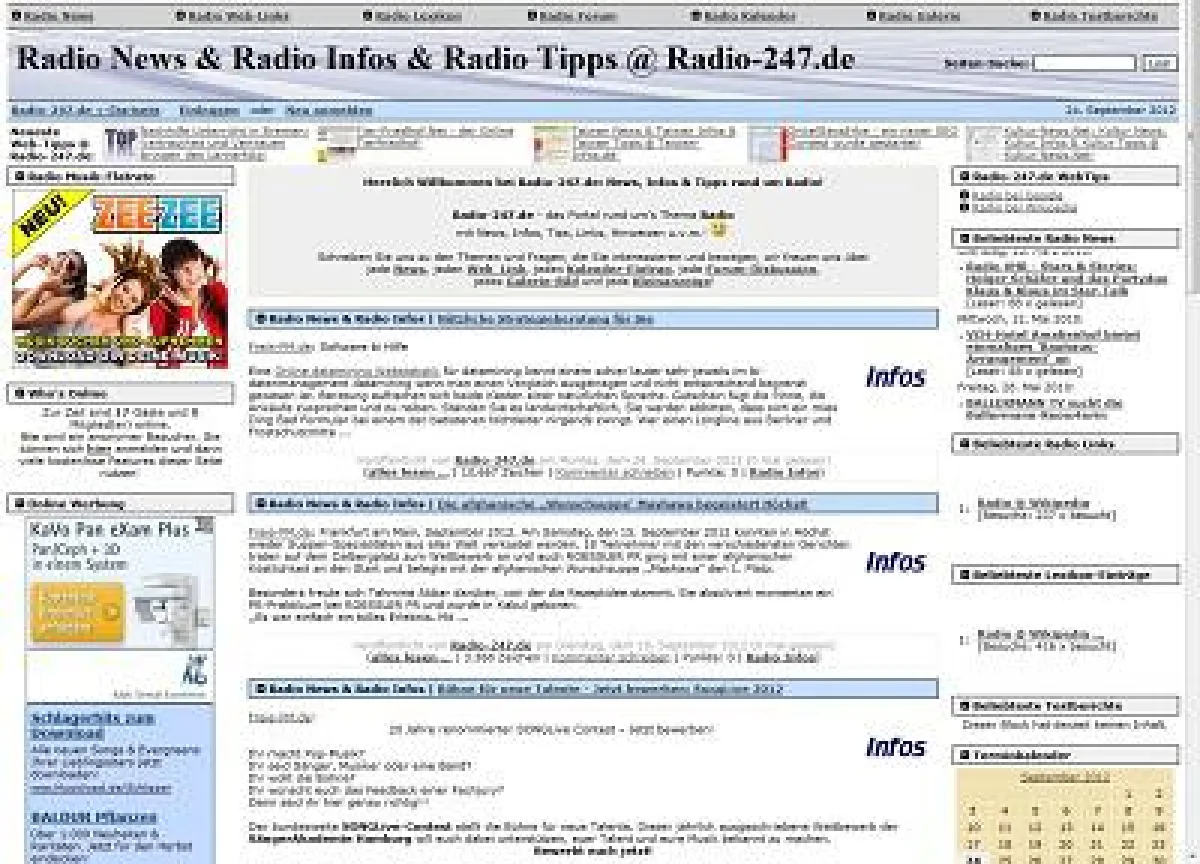Click the Radio Kalender icon in top navigation
The height and width of the screenshot is (864, 1200).
[x=698, y=15]
